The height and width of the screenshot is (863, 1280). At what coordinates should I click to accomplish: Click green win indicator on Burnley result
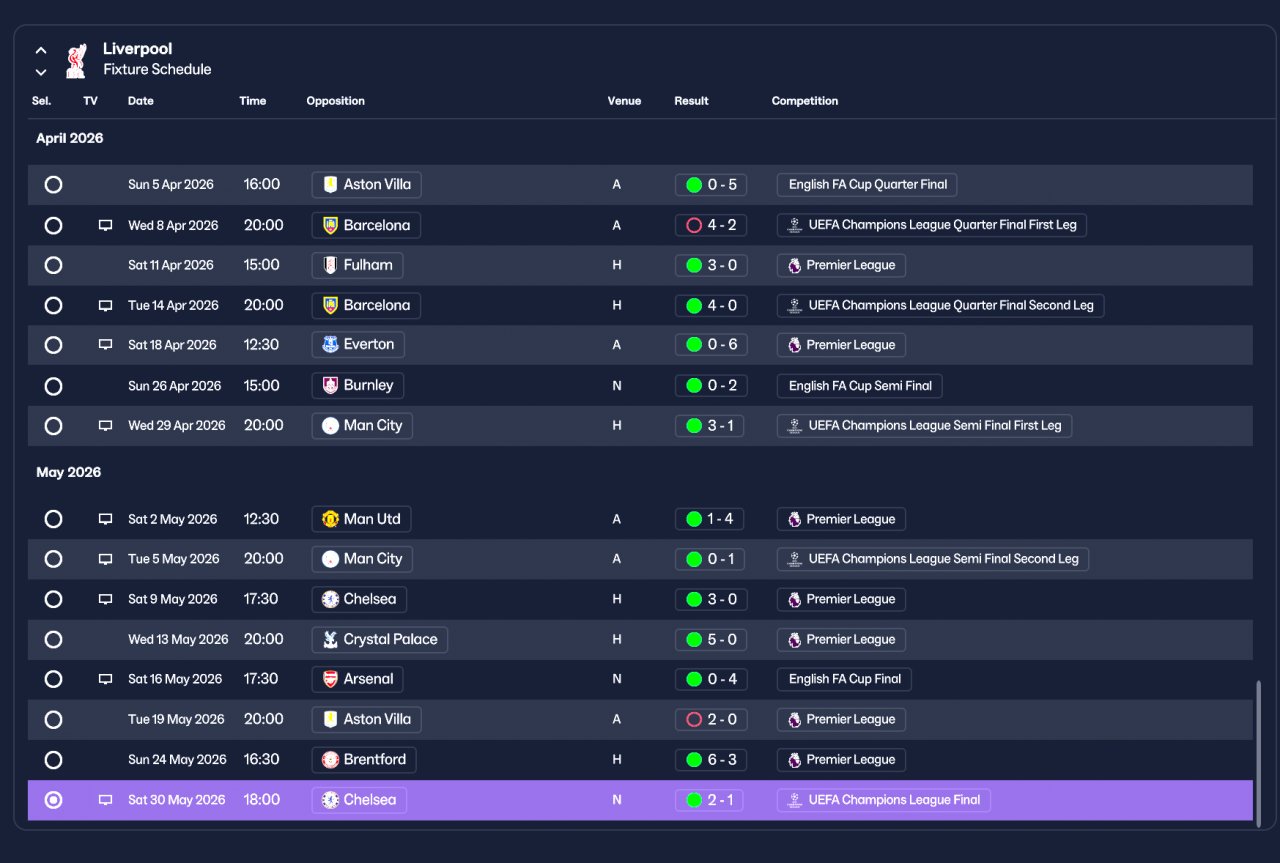pos(693,386)
